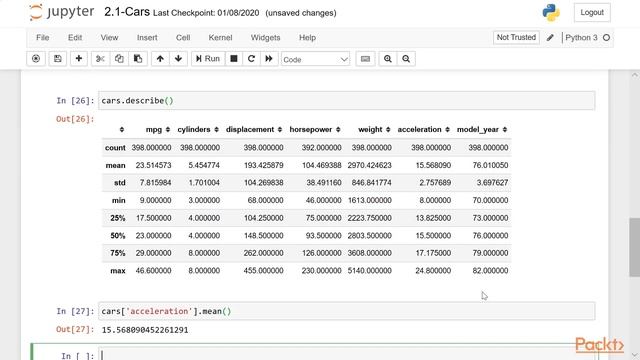Open the View menu
Viewport: 640px width, 360px height.
coord(109,38)
